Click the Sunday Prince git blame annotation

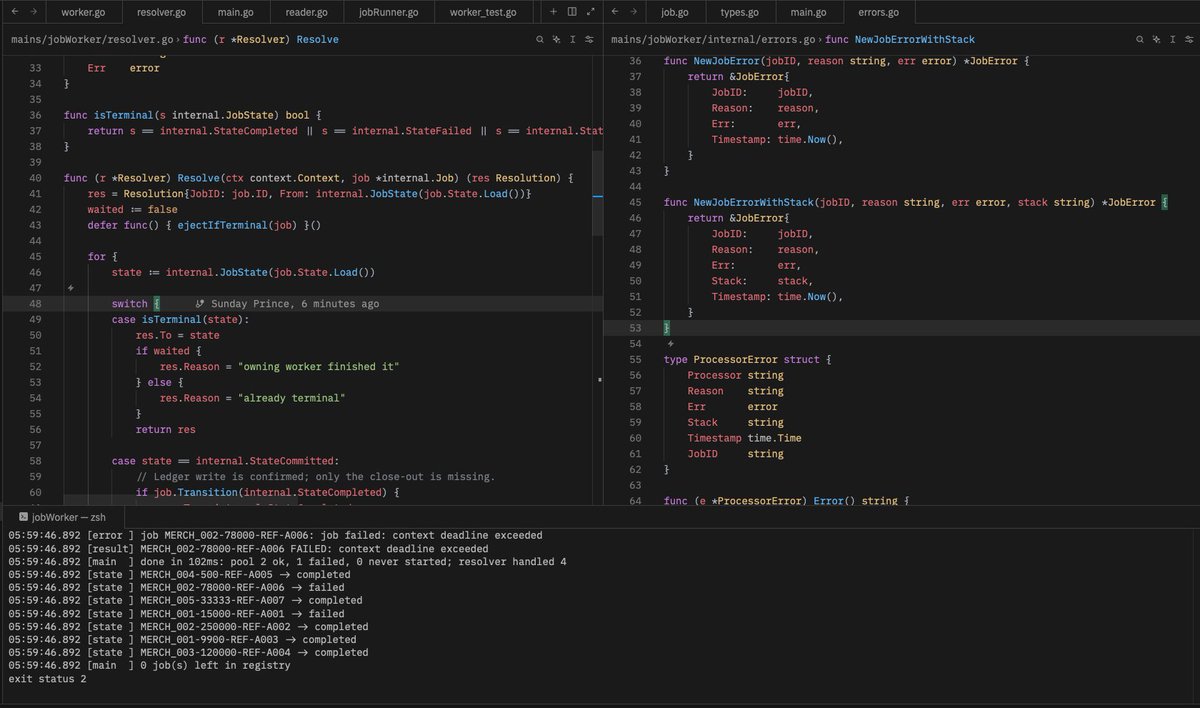point(287,304)
